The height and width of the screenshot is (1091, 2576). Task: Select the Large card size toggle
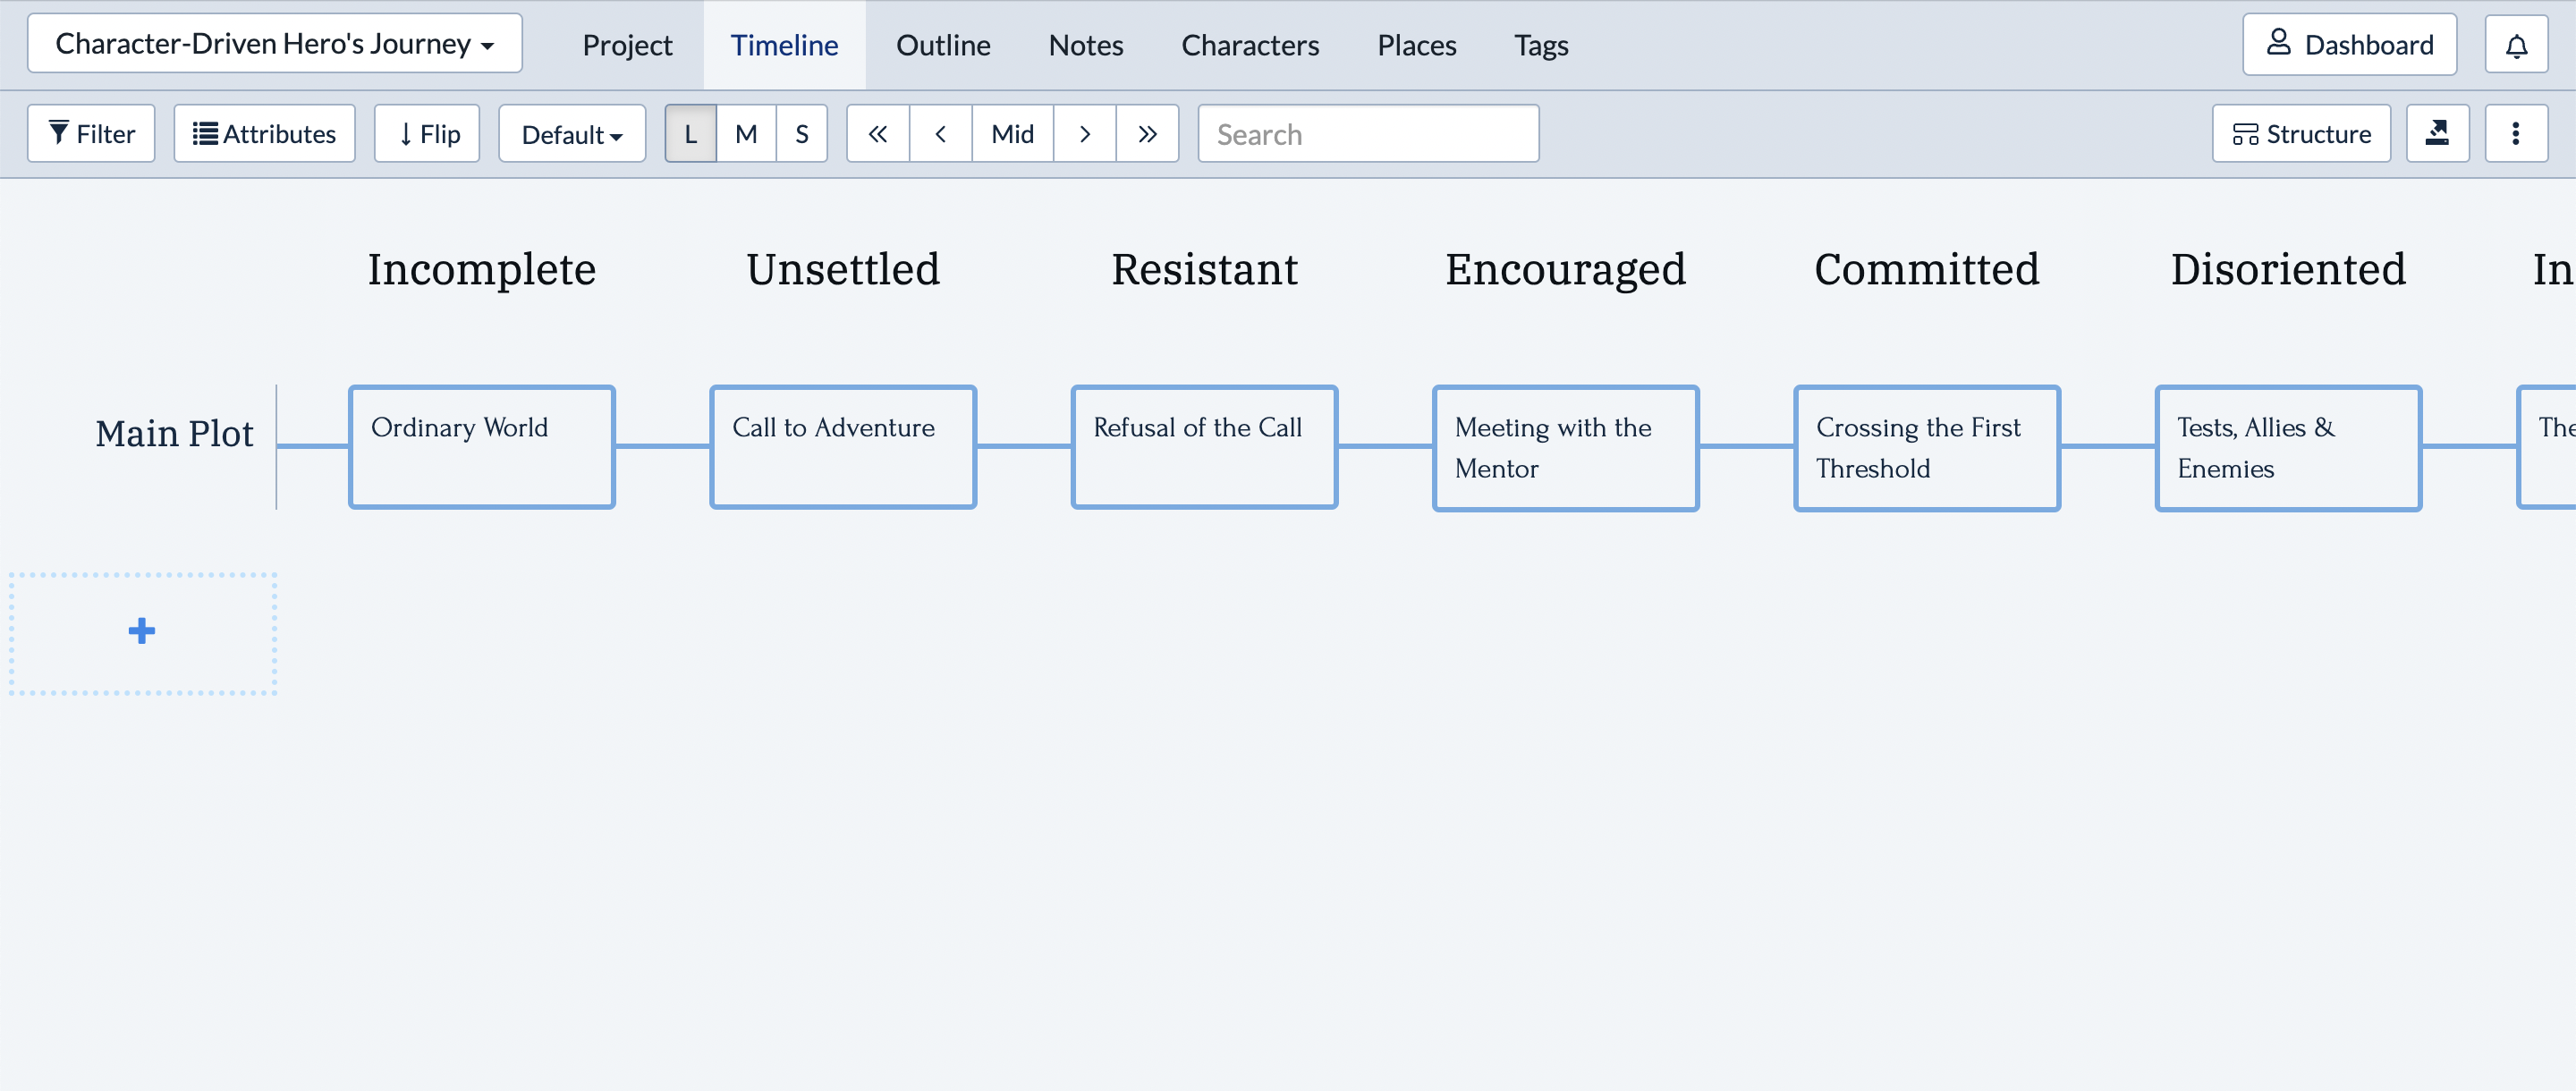pos(690,134)
